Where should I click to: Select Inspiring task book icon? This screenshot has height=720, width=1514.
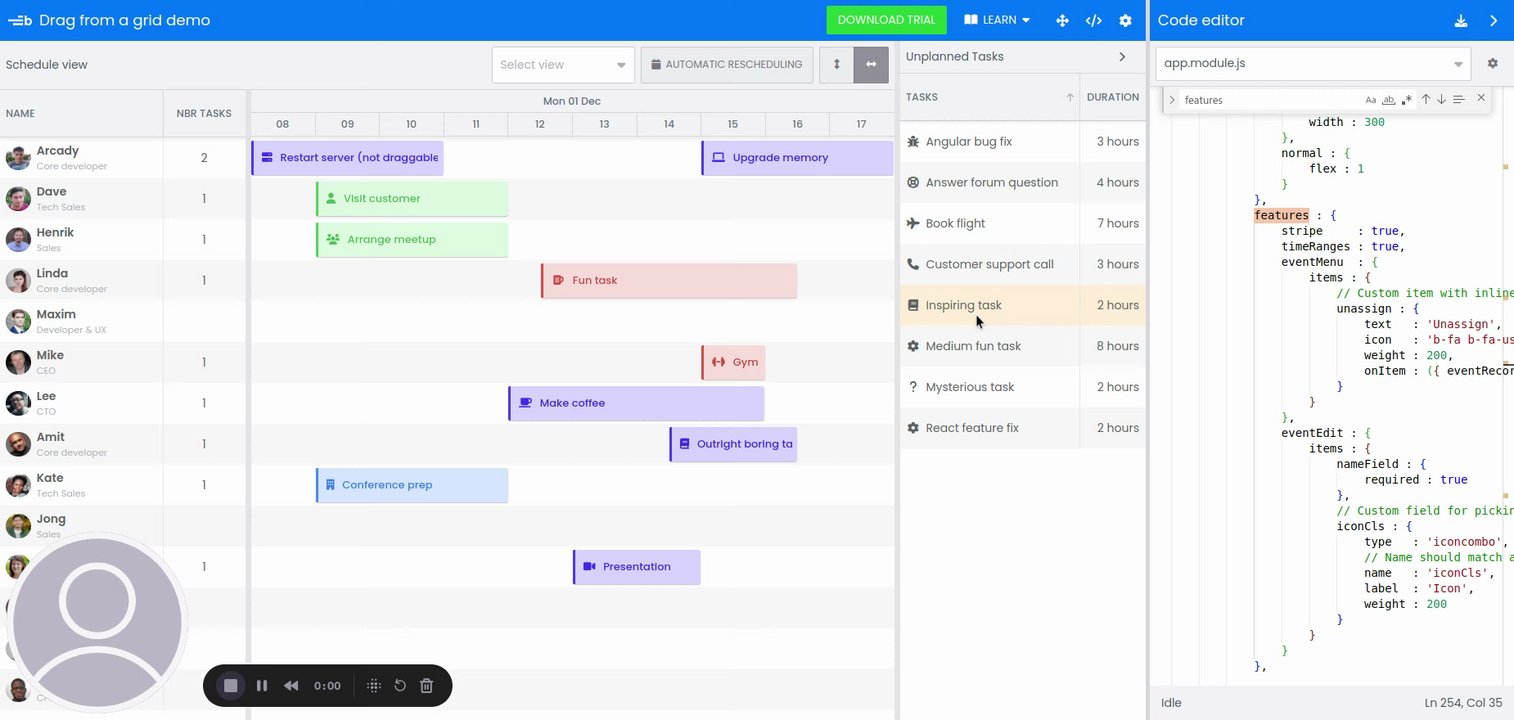[x=913, y=305]
